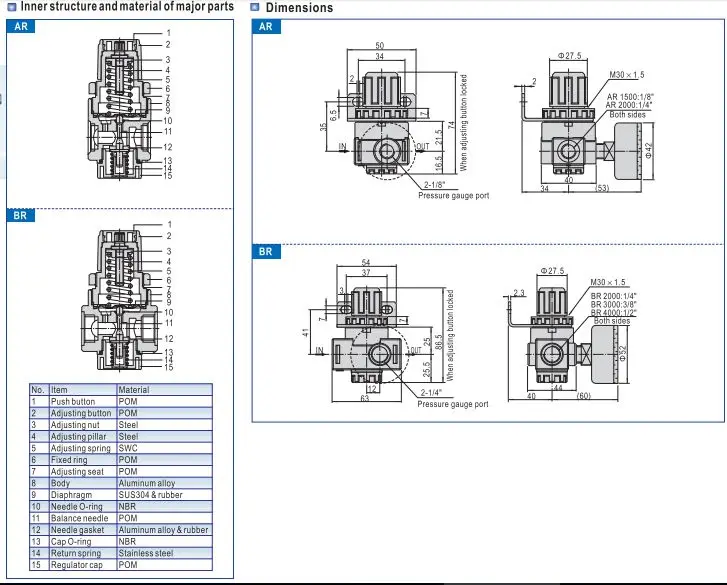Viewport: 727px width, 585px height.
Task: Click the AR label in the Inner structure panel
Action: (21, 26)
